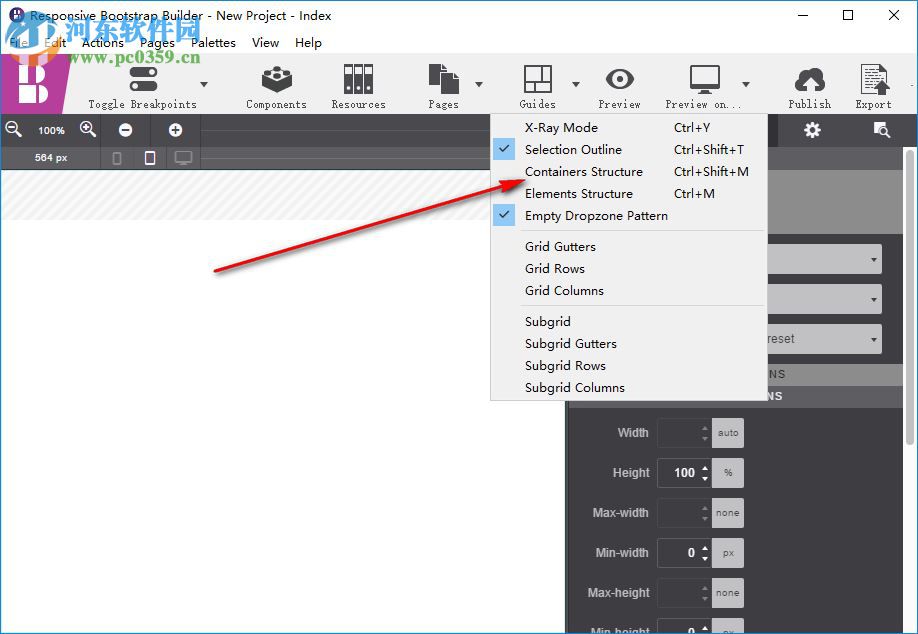
Task: Click the Min-width px unit button
Action: (728, 553)
